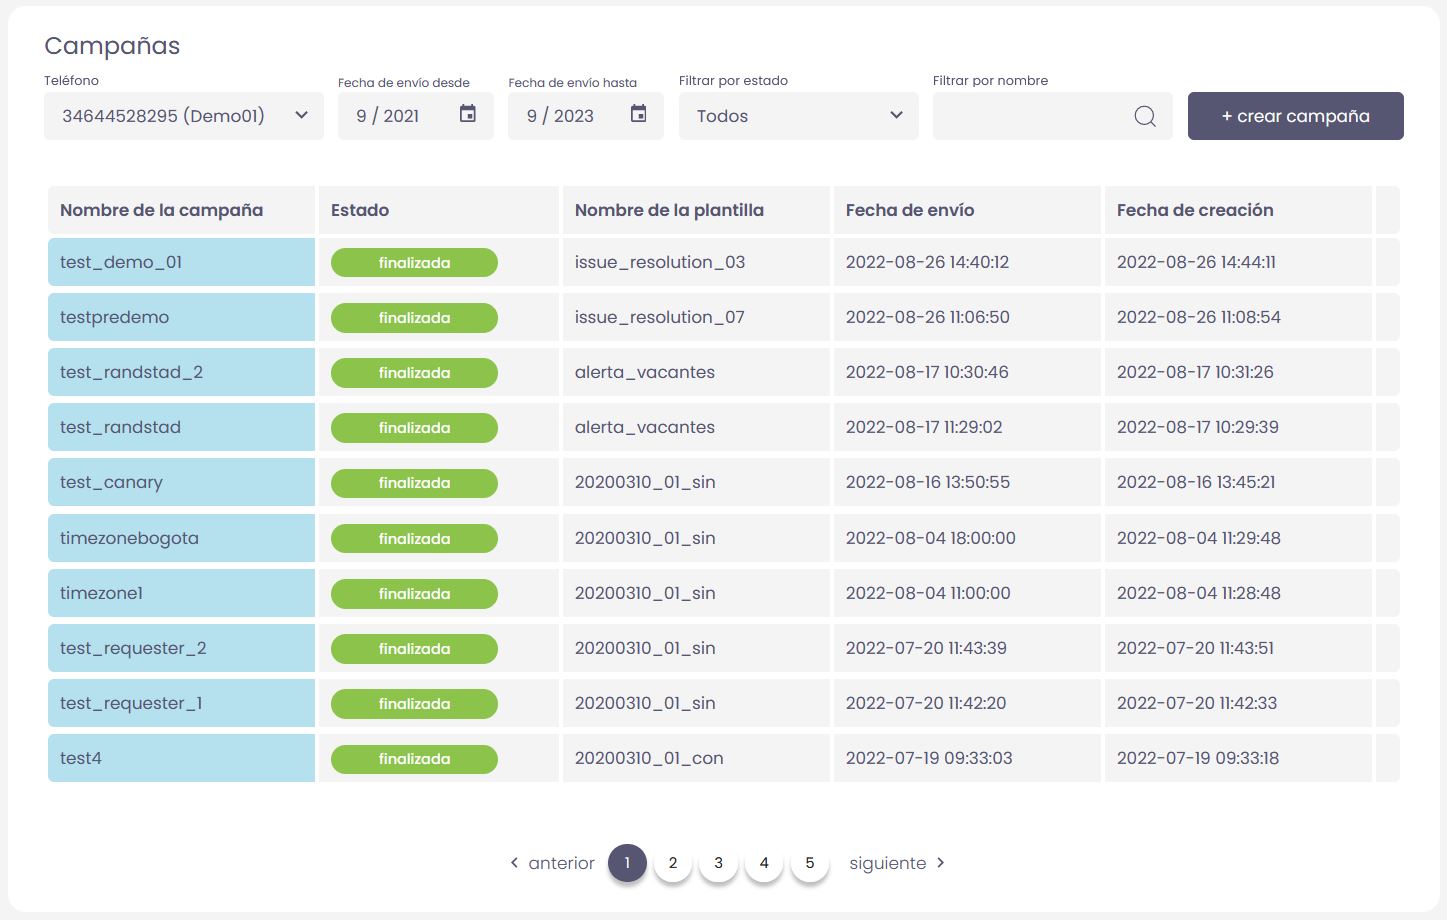Click the next page chevron arrow
The image size is (1447, 920).
940,862
